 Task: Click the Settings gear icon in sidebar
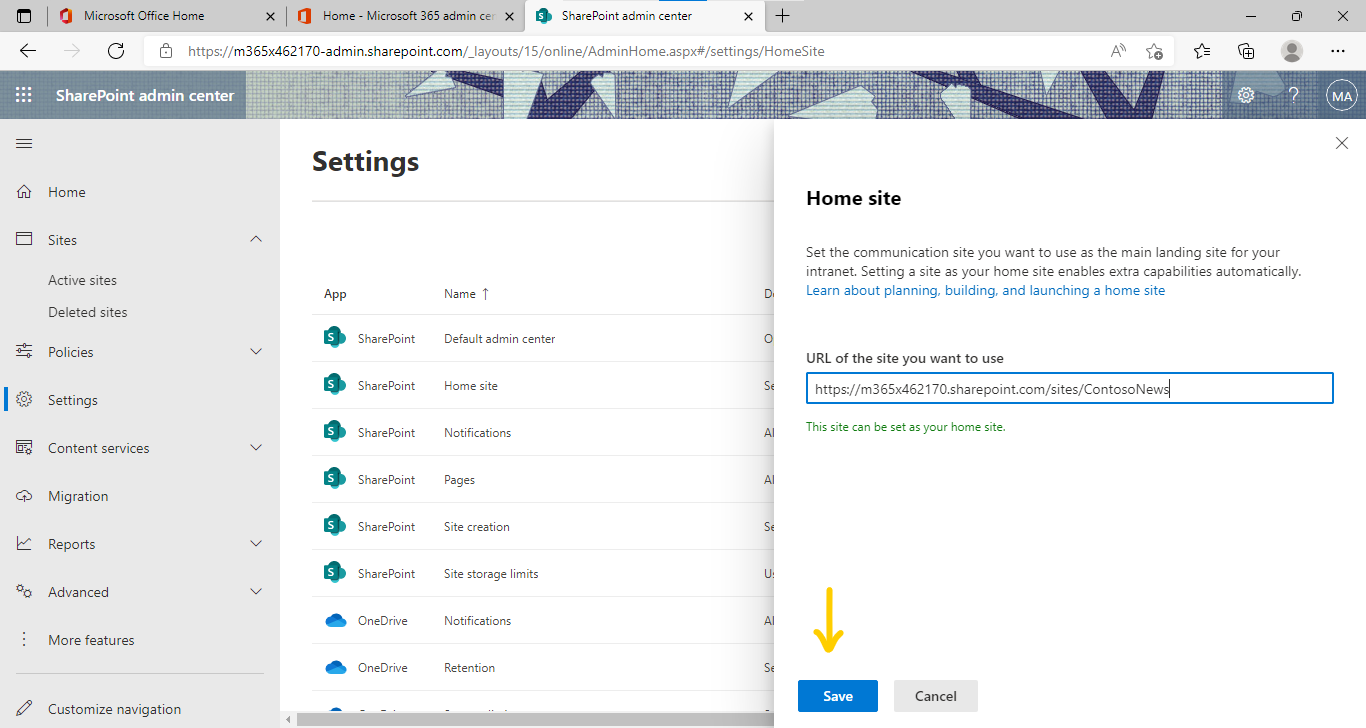(x=25, y=400)
